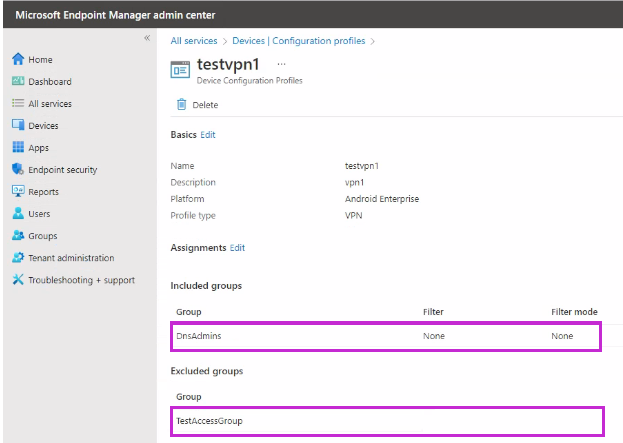Viewport: 623px width, 443px height.
Task: Click the Devices monitor icon
Action: 18,125
